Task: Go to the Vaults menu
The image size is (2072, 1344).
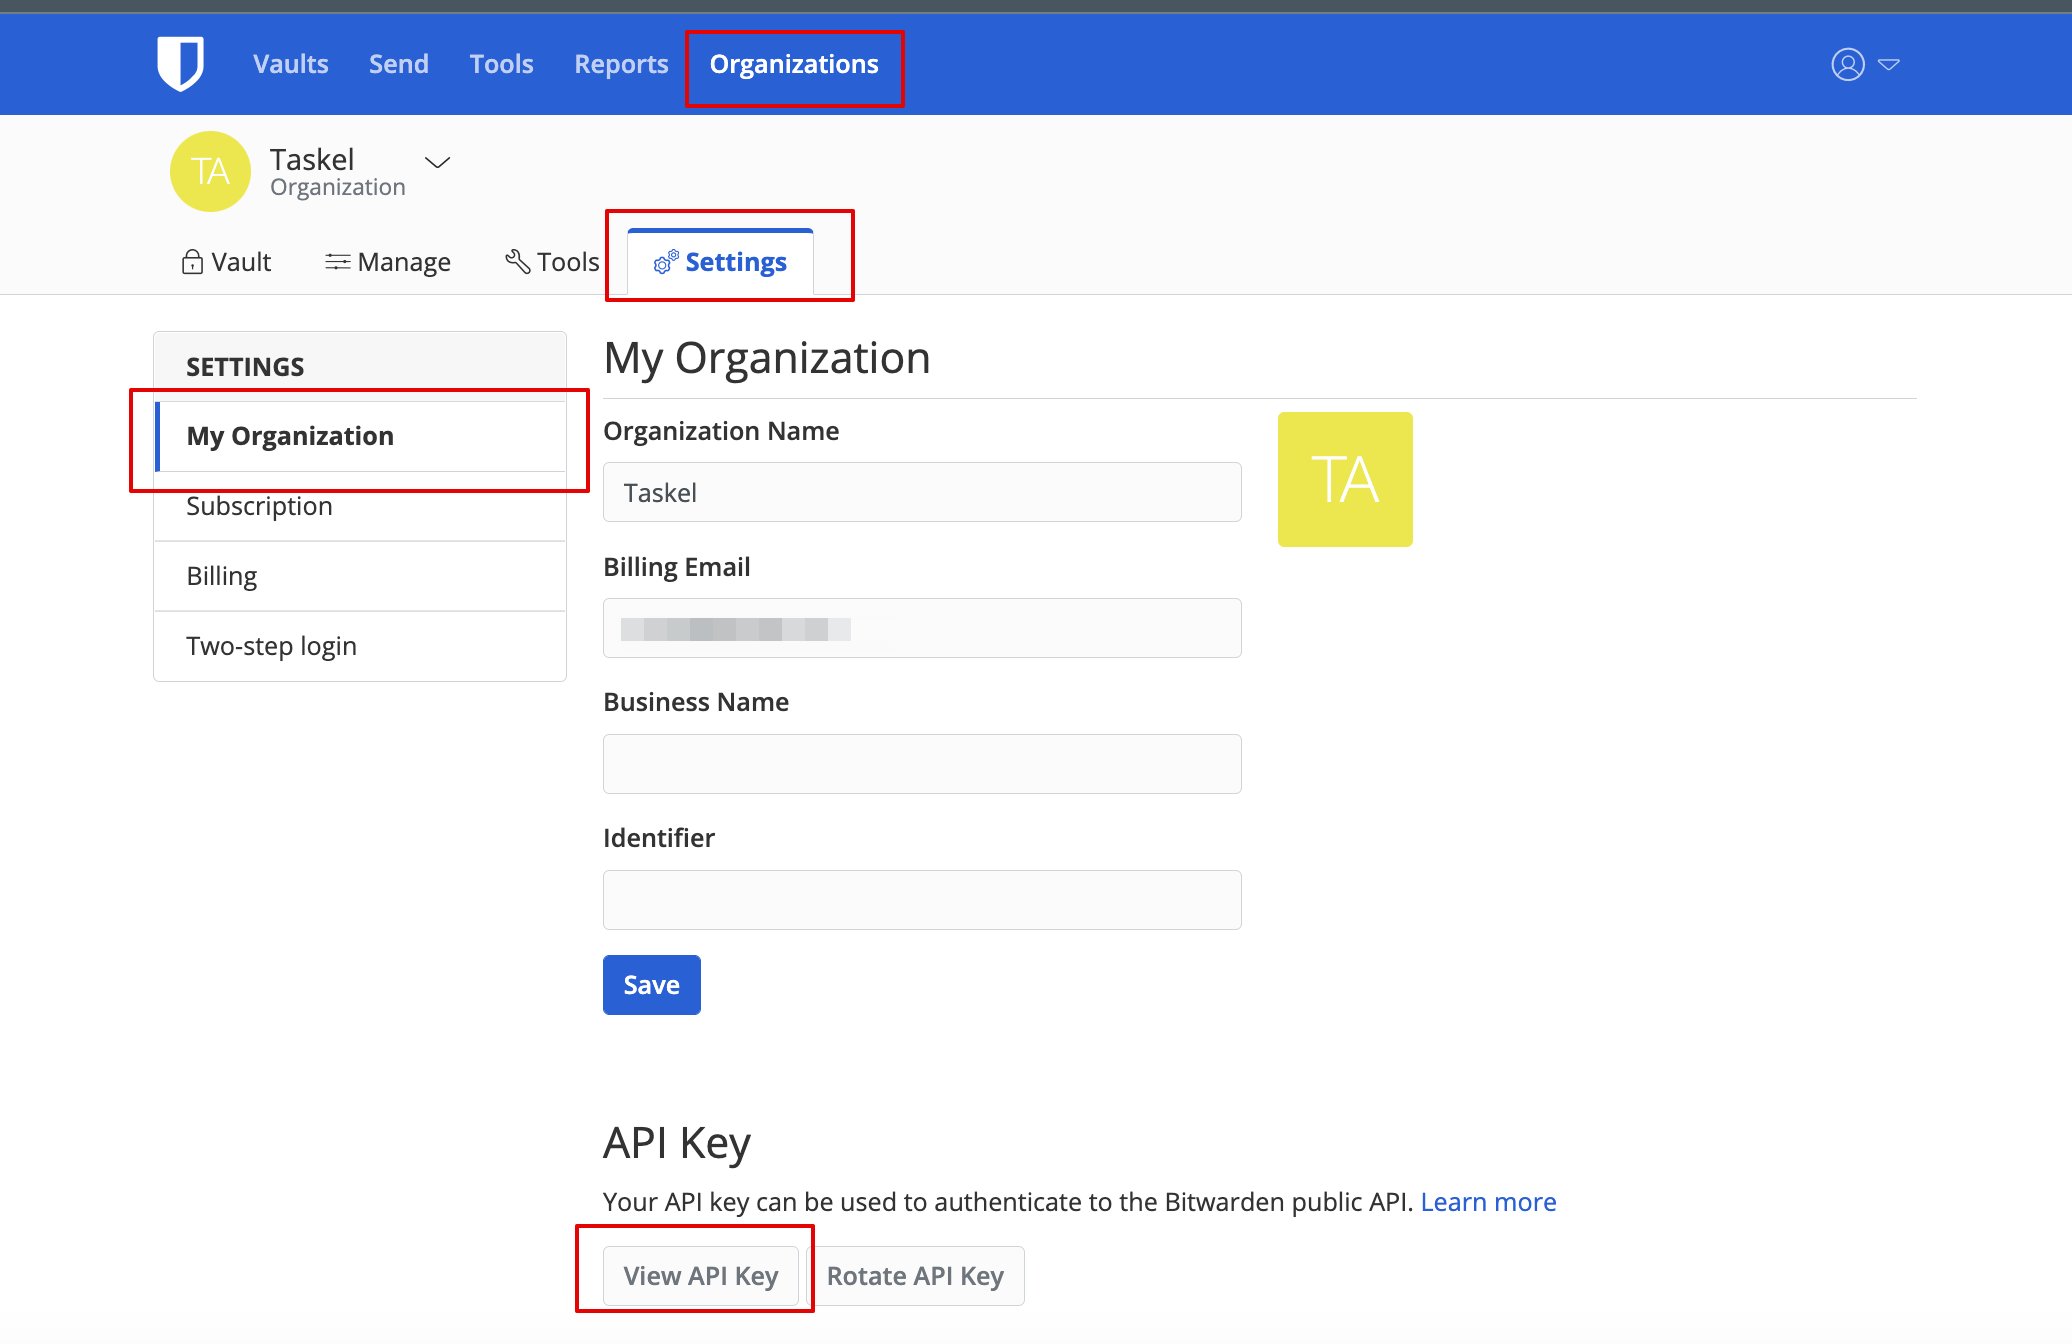Action: point(290,64)
